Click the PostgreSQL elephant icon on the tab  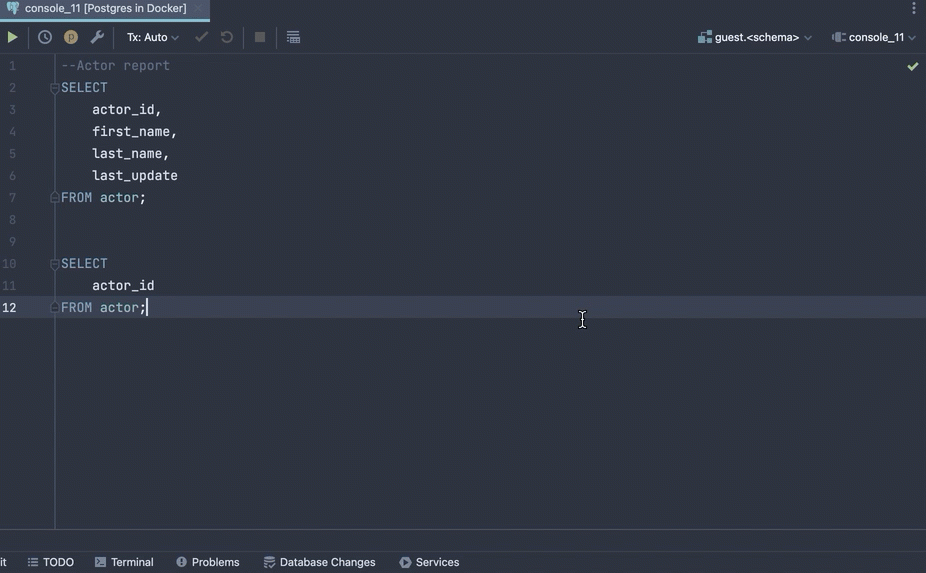click(12, 8)
